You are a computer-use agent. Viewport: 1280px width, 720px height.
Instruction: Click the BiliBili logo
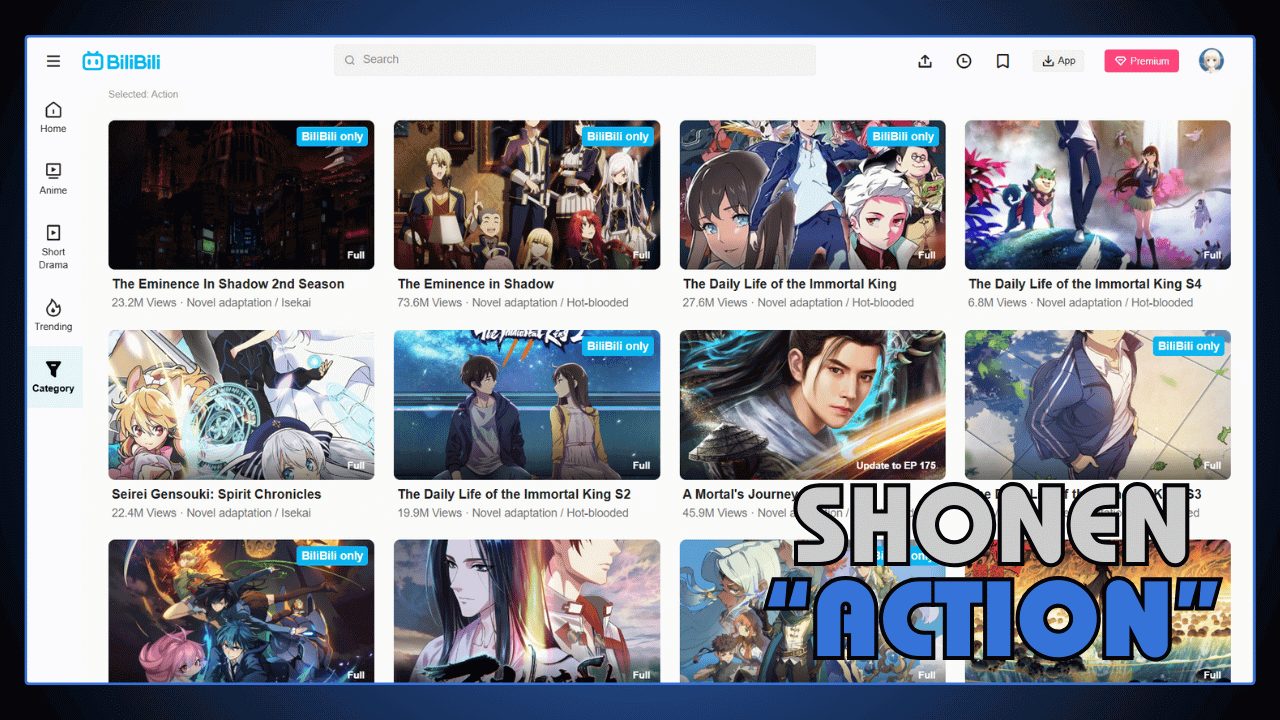point(121,60)
